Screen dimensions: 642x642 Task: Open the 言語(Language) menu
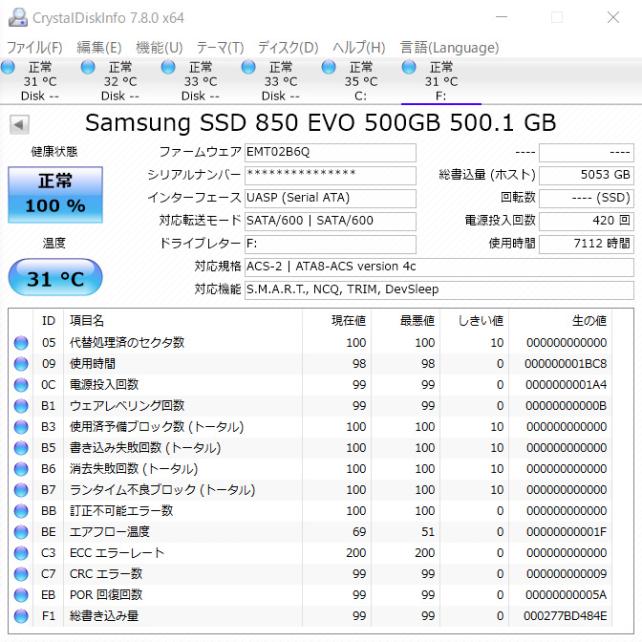(450, 48)
